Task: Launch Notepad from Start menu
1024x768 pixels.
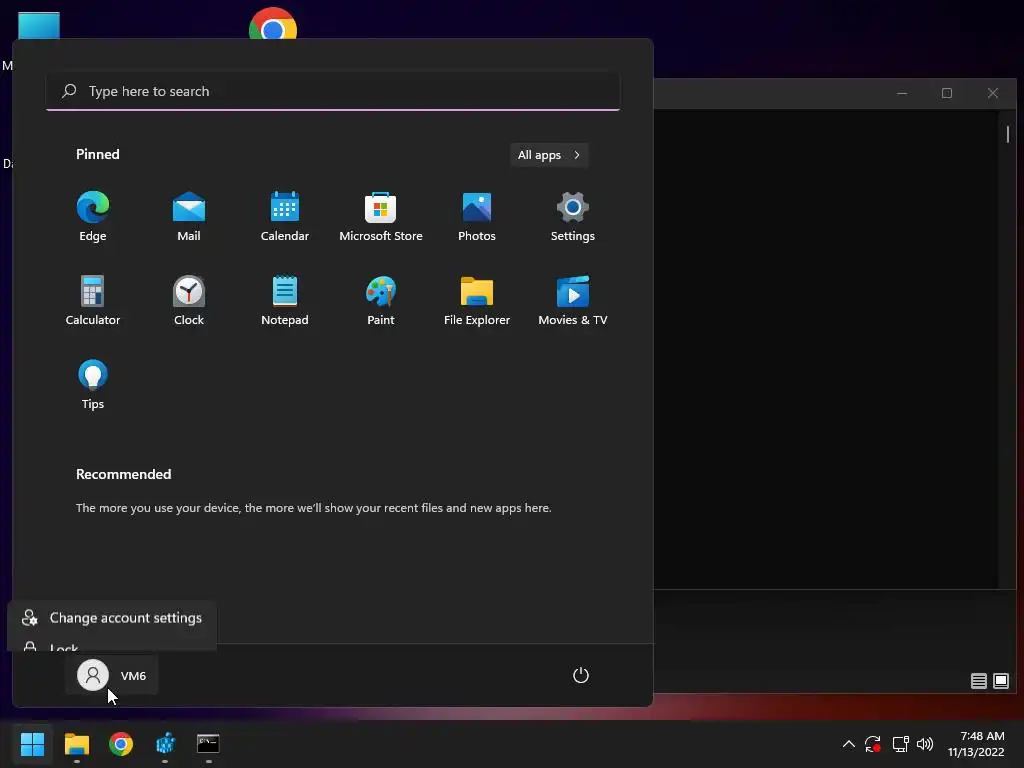Action: (285, 300)
